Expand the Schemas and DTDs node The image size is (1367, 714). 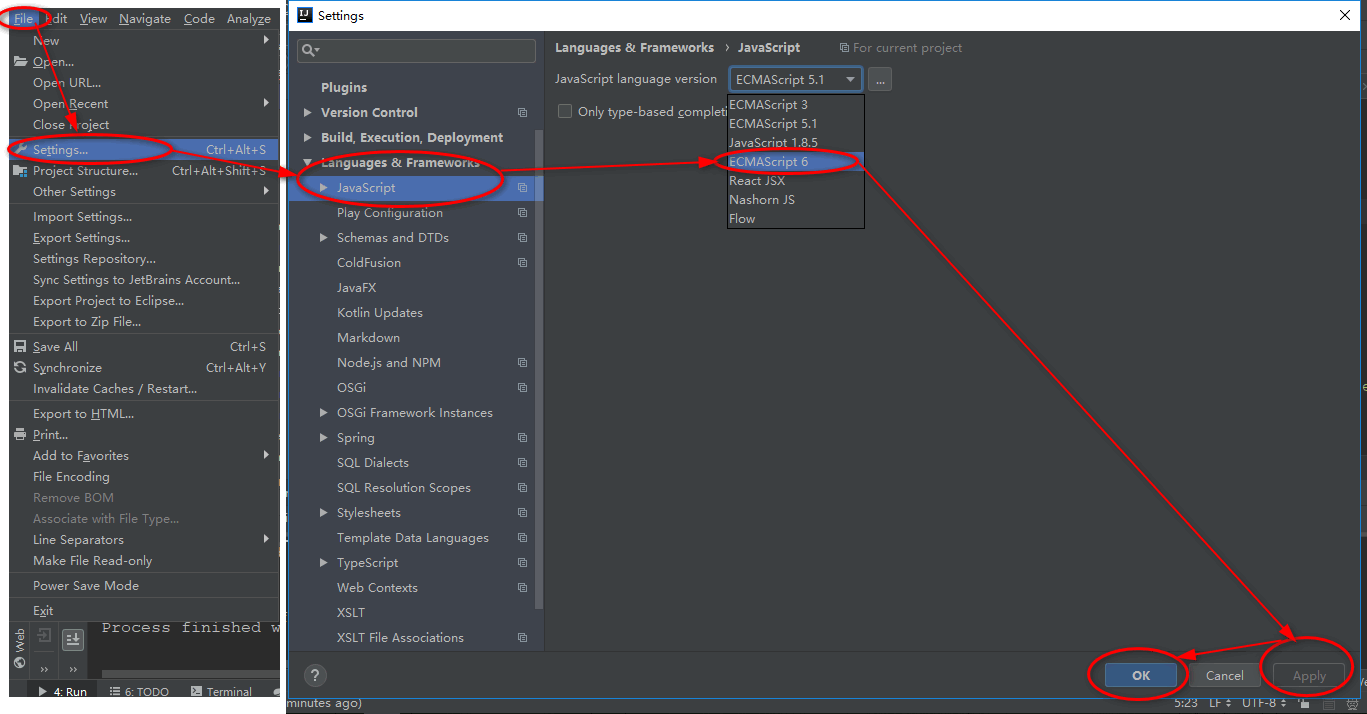click(324, 238)
